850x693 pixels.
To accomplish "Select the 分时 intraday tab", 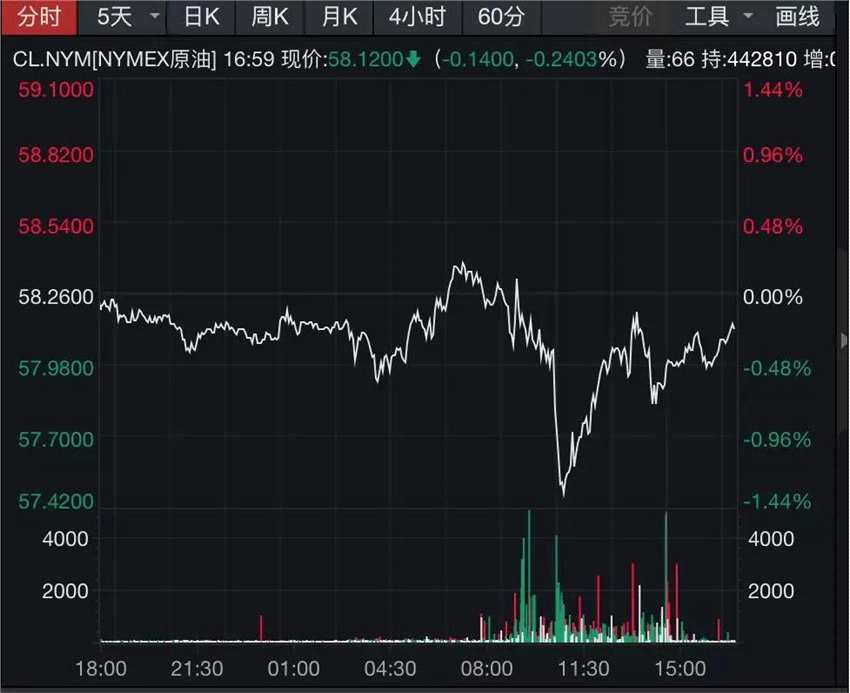I will [39, 17].
